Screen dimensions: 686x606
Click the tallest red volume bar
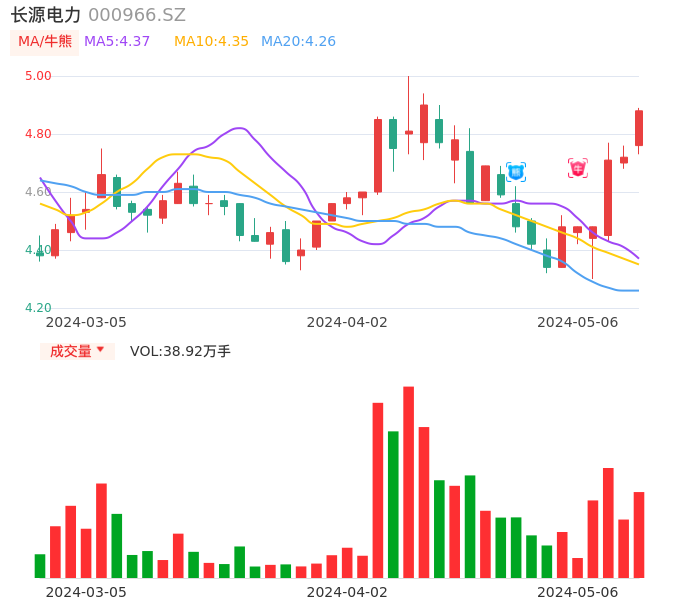(x=408, y=482)
